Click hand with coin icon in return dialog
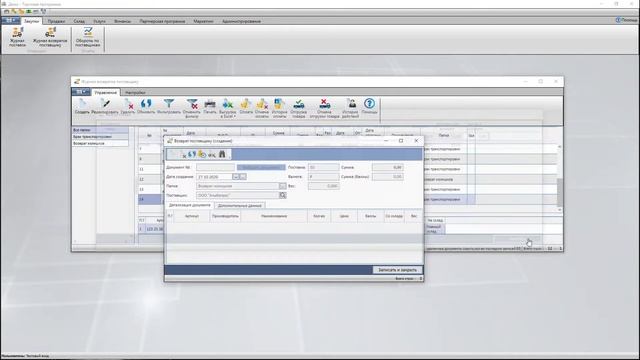This screenshot has width=640, height=360. pyautogui.click(x=202, y=154)
